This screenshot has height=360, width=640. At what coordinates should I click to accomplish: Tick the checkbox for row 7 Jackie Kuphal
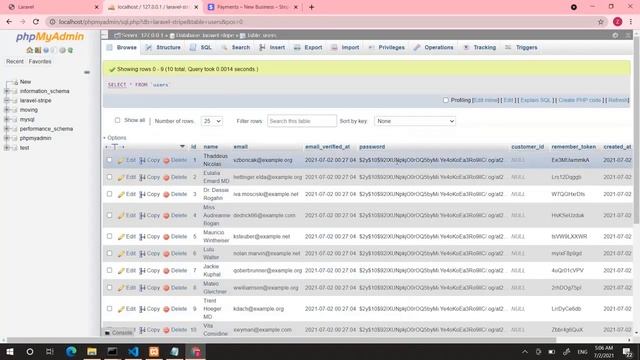pos(109,270)
